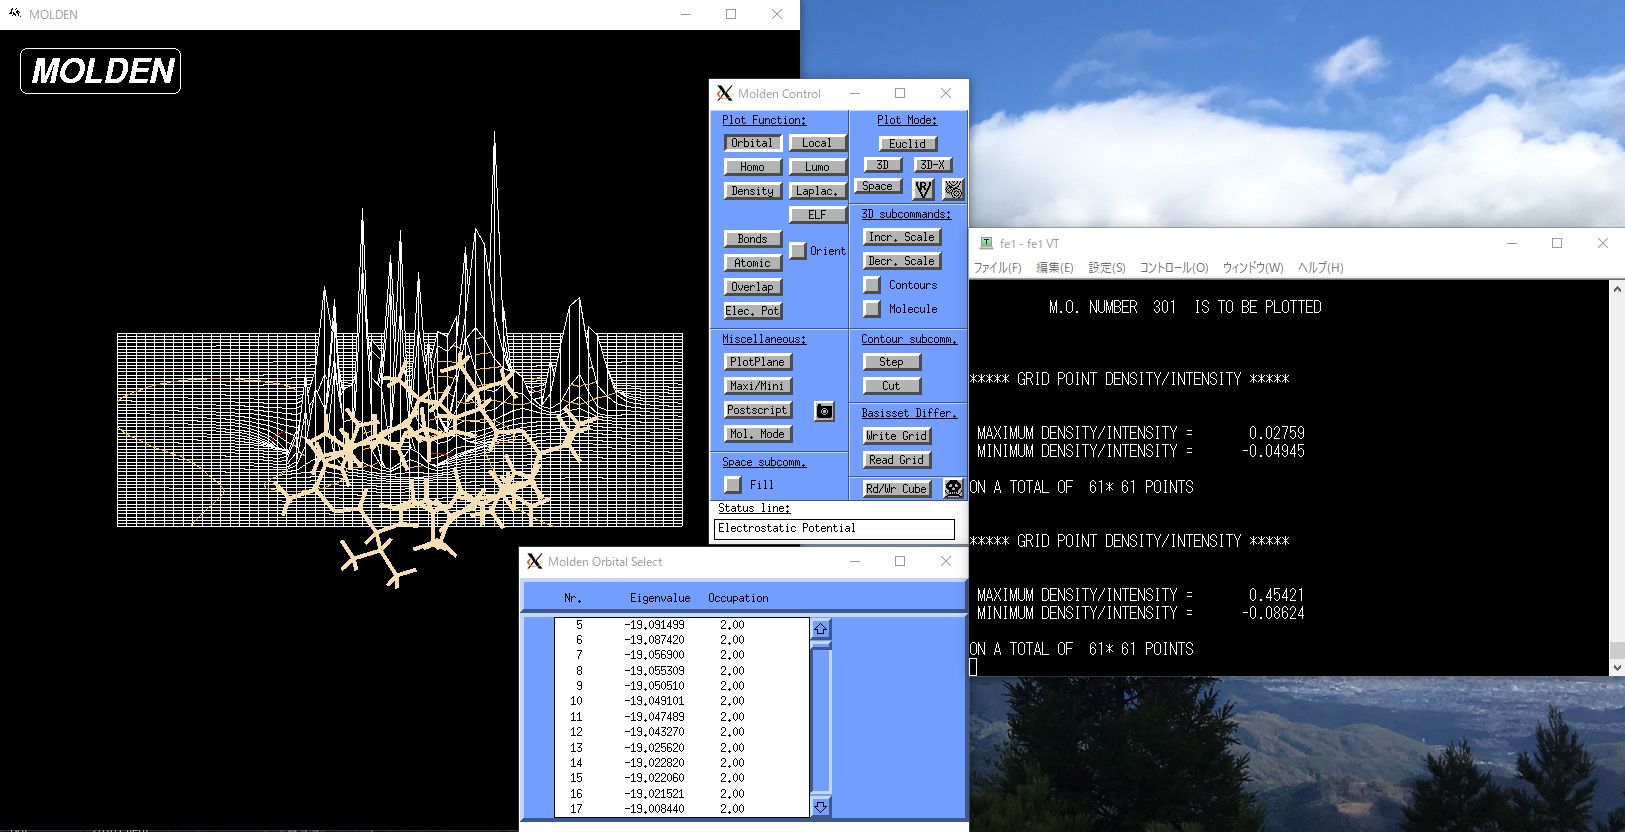1625x832 pixels.
Task: Click the Mol. Mode button
Action: tap(757, 434)
